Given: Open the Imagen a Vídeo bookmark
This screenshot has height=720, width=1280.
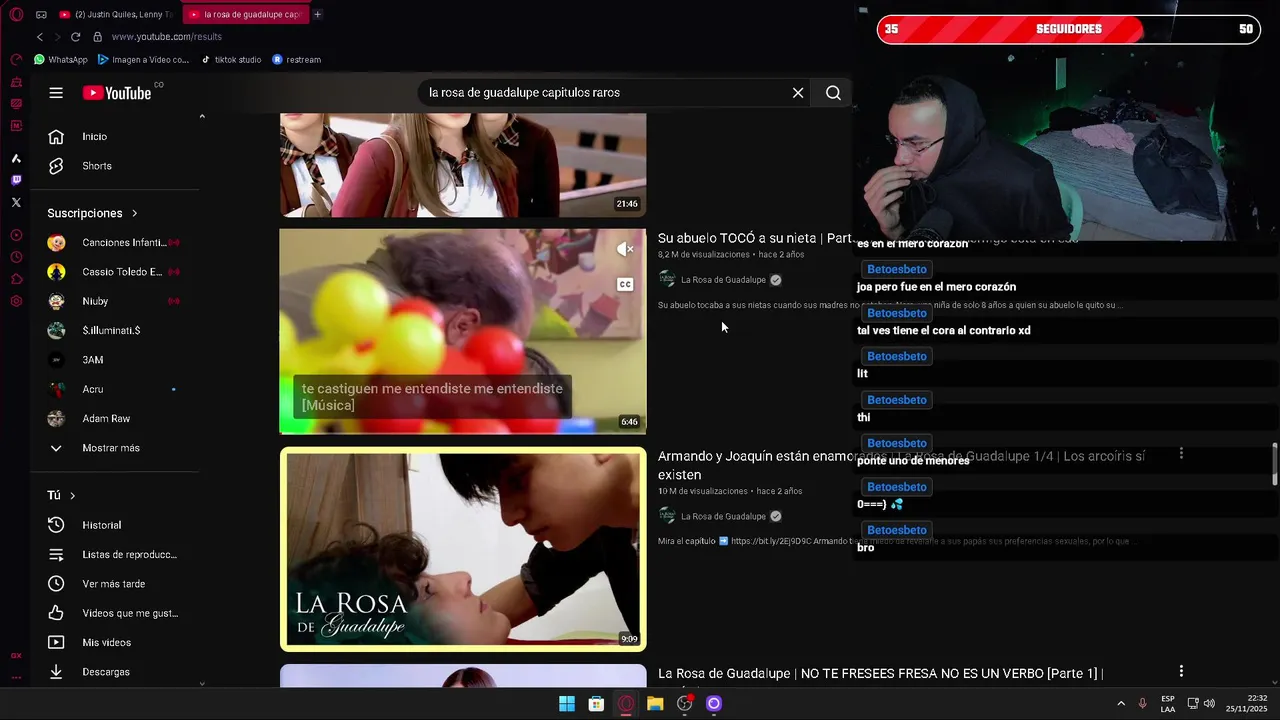Looking at the screenshot, I should (143, 60).
